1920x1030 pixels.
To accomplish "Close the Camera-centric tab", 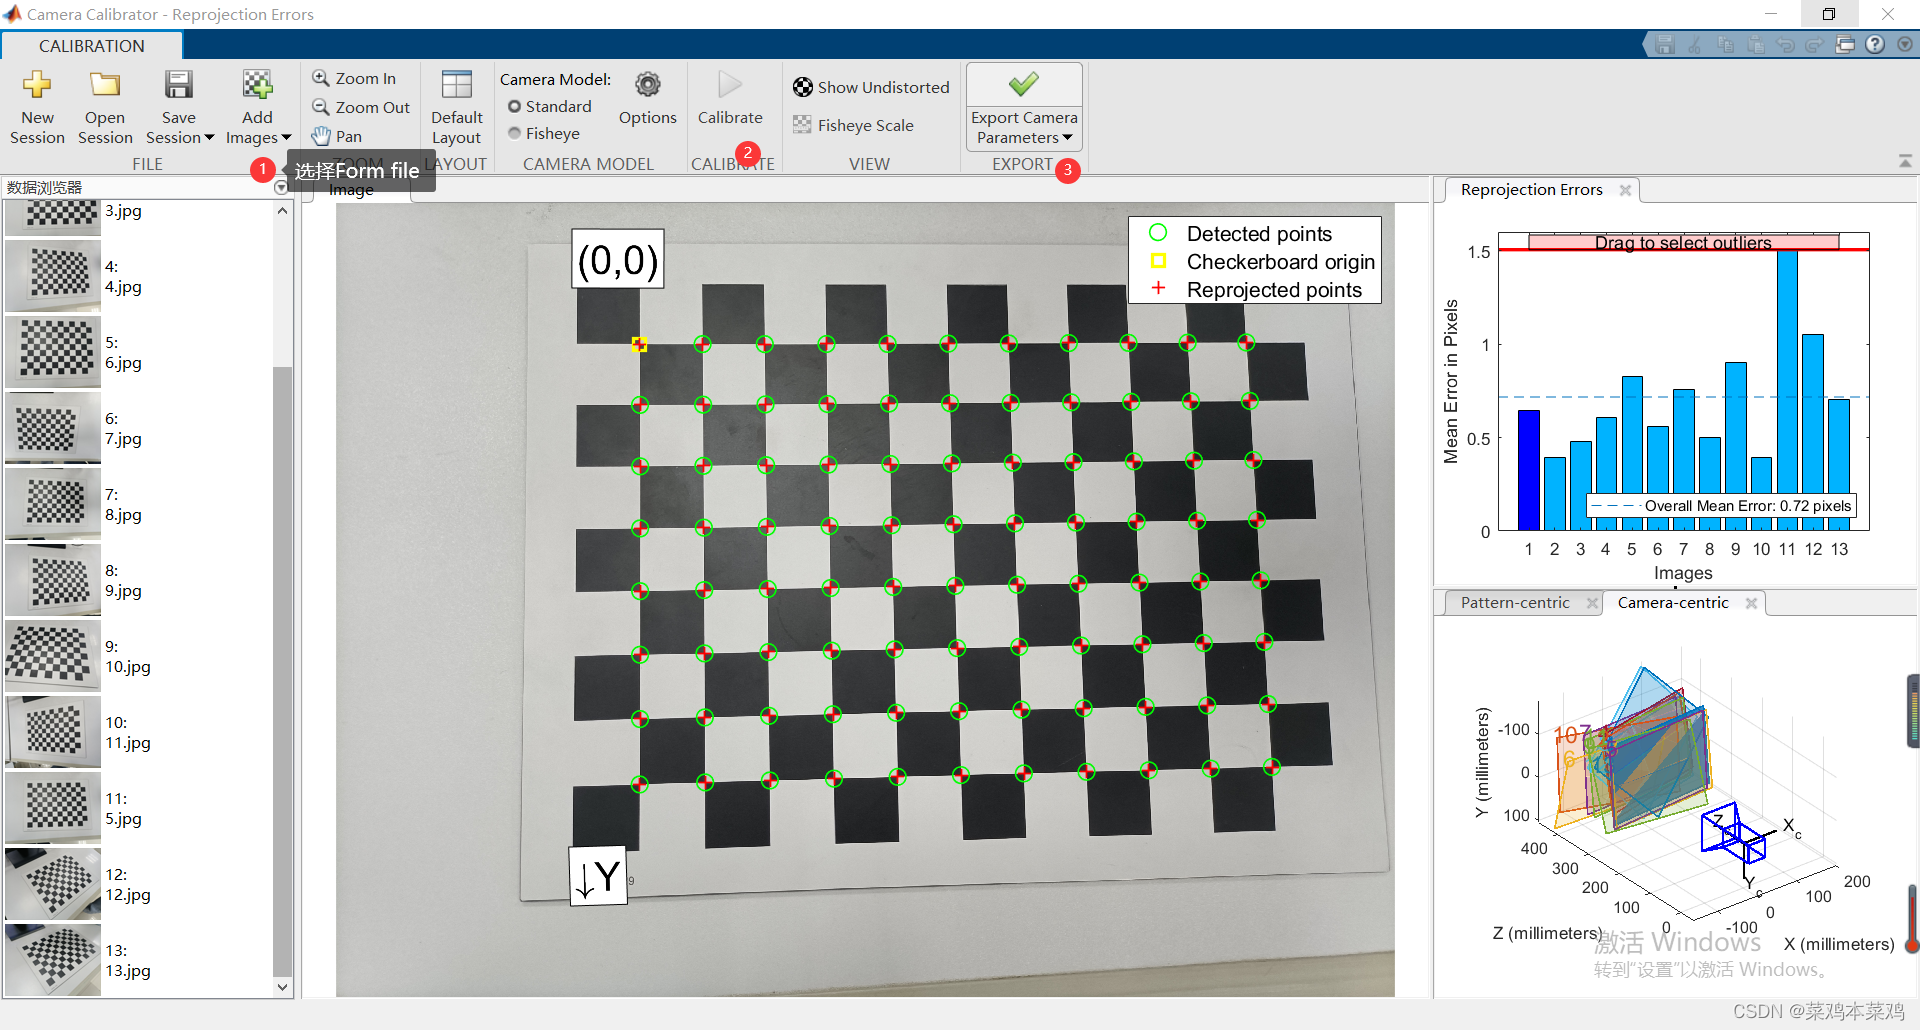I will (1751, 603).
